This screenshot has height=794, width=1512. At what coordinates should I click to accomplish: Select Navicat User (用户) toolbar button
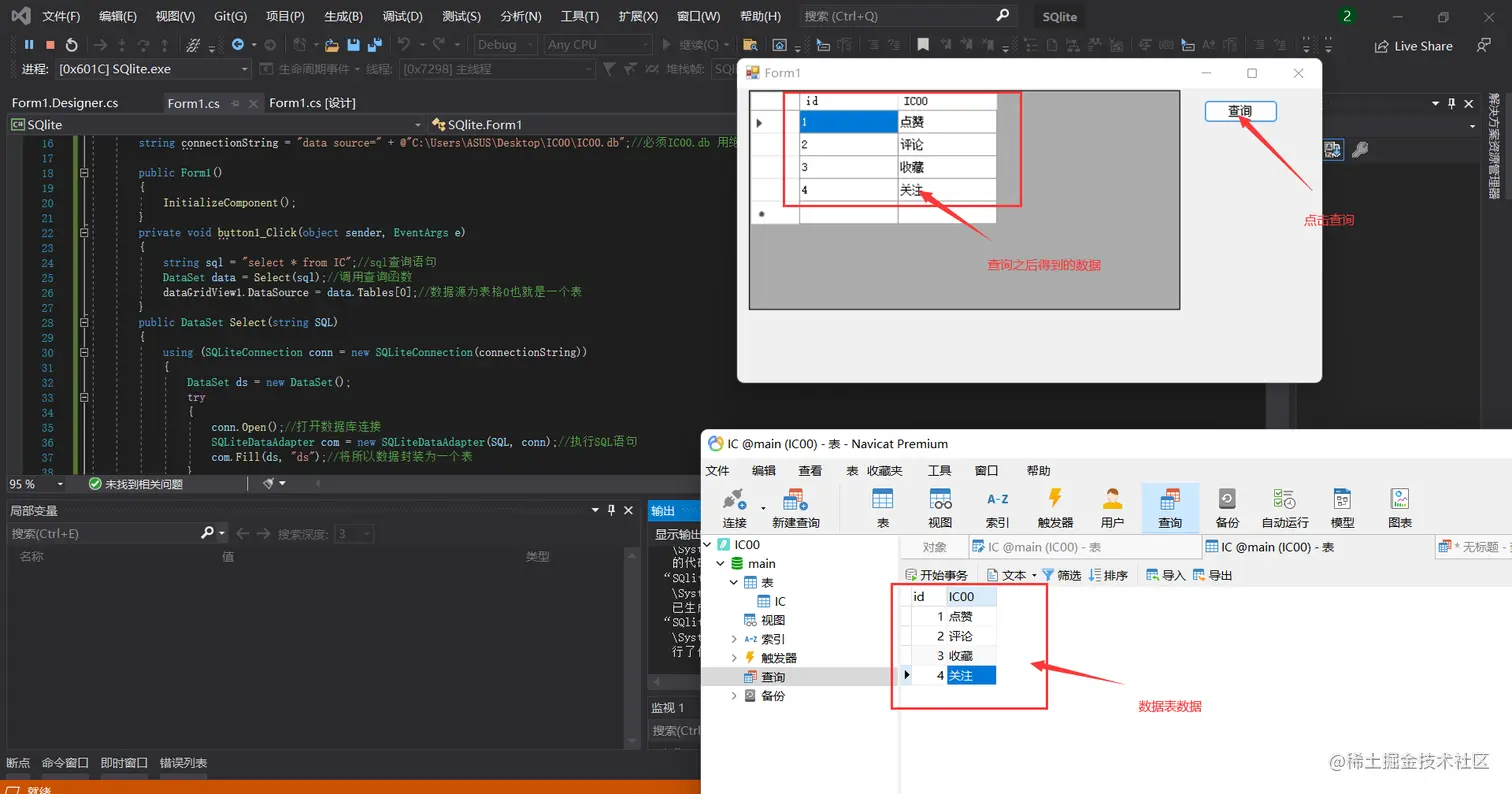(x=1112, y=508)
